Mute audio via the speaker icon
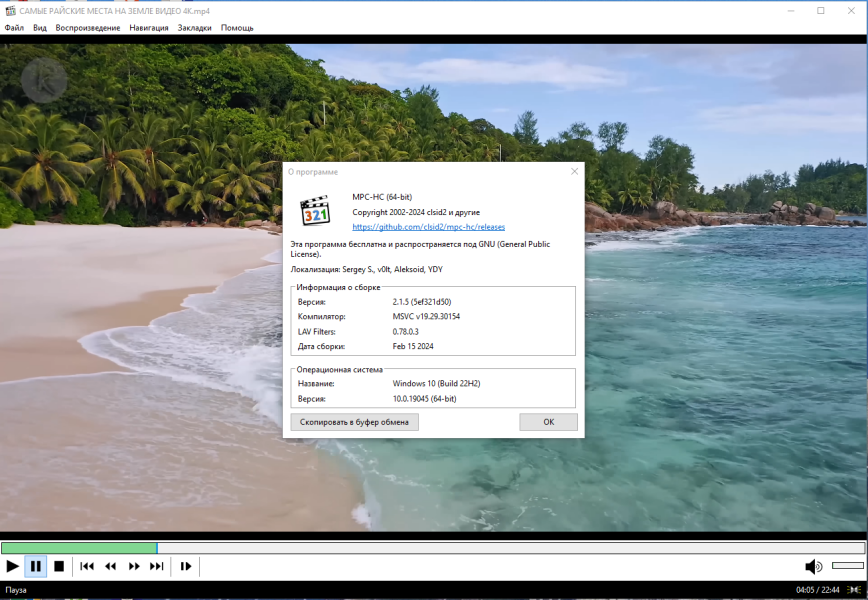This screenshot has width=868, height=600. click(813, 566)
